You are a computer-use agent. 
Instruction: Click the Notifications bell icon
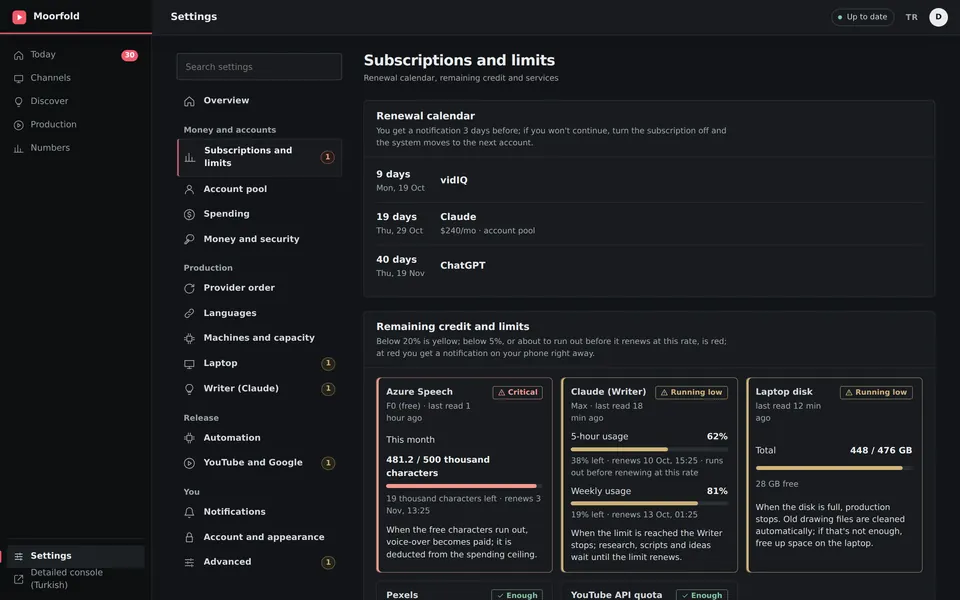[189, 512]
